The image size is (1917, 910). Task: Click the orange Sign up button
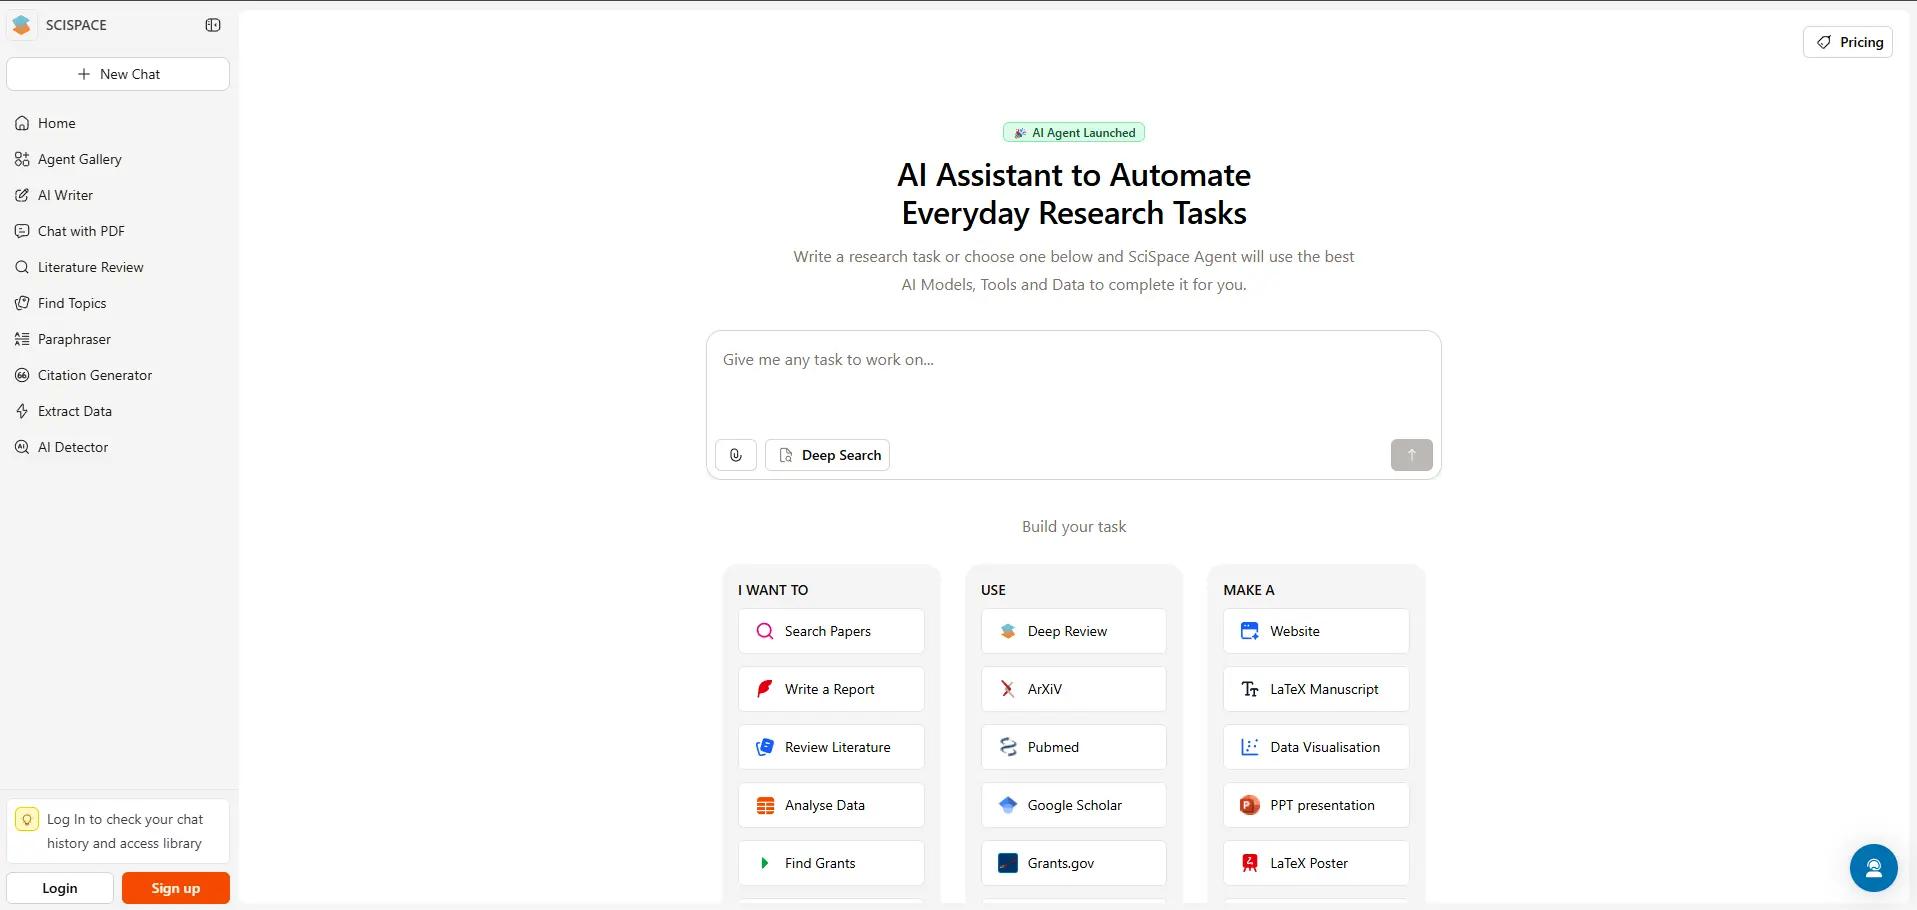coord(176,888)
